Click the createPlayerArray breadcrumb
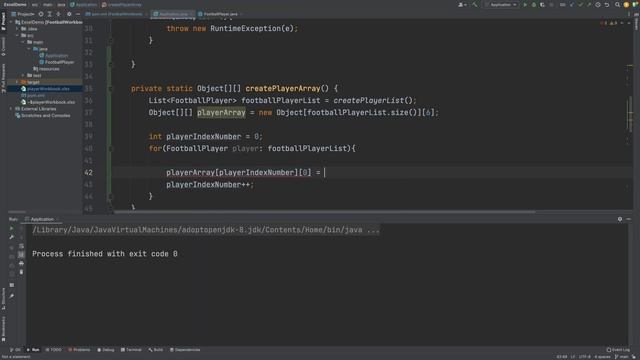640x360 pixels. point(121,5)
